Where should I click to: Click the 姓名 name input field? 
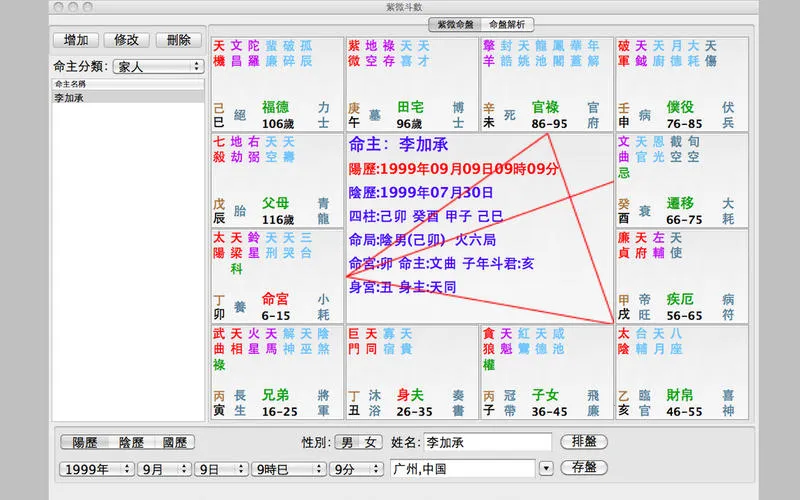tap(486, 441)
